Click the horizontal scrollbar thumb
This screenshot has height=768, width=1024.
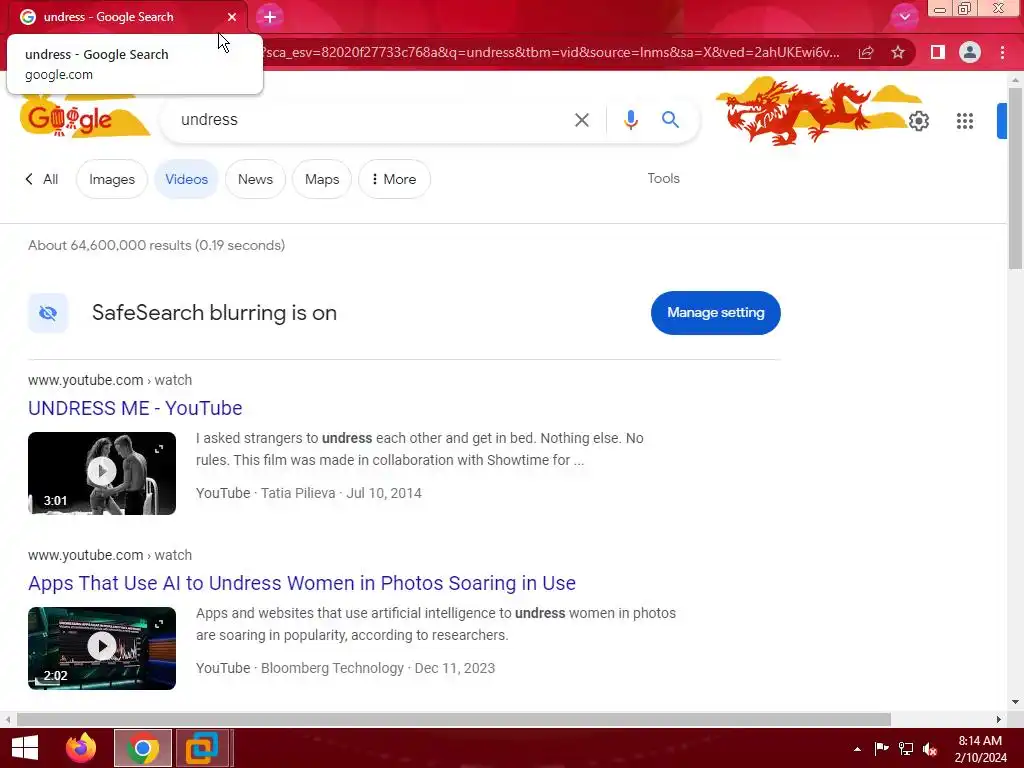(453, 719)
